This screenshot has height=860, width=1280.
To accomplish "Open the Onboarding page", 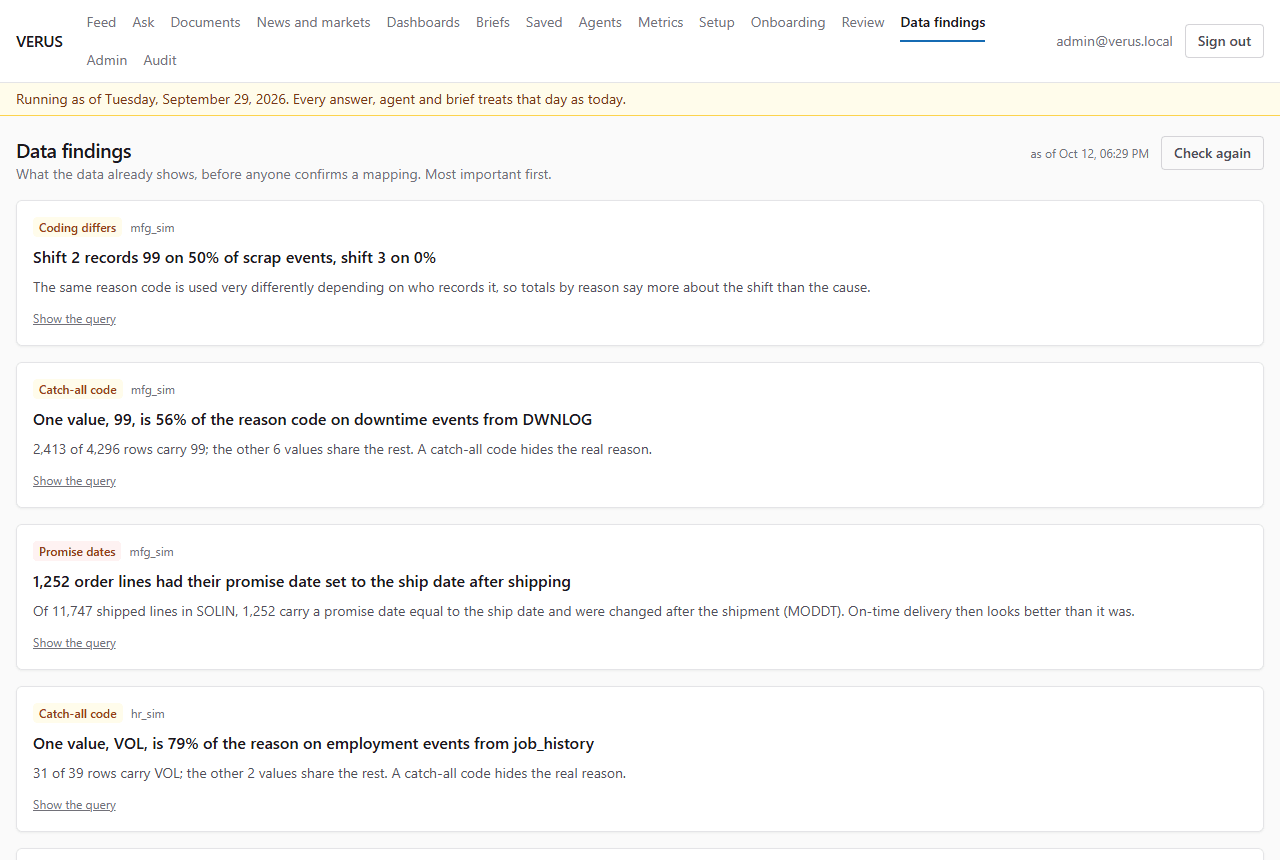I will coord(788,22).
